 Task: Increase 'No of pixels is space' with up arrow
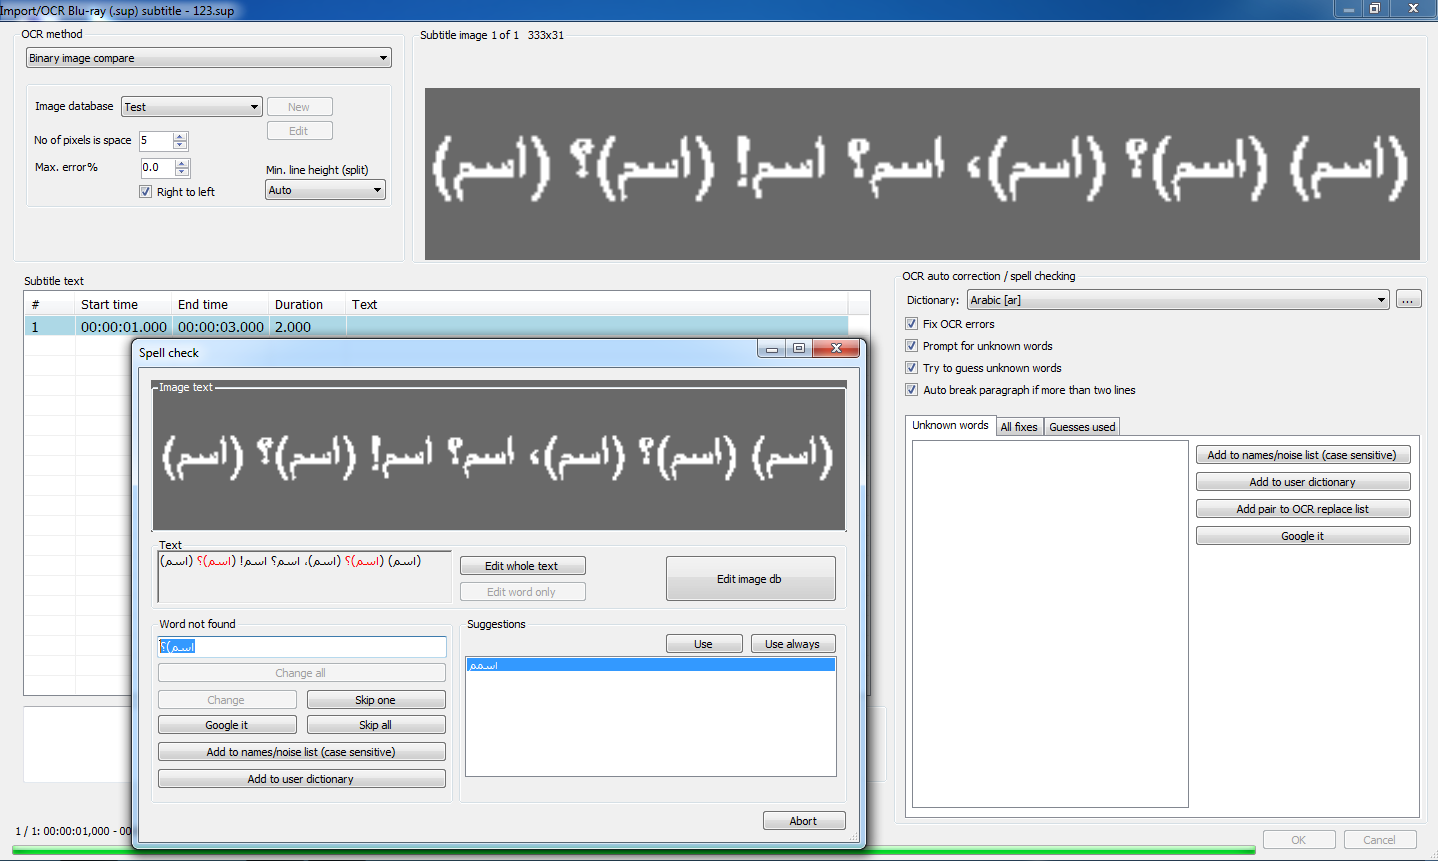tap(181, 136)
